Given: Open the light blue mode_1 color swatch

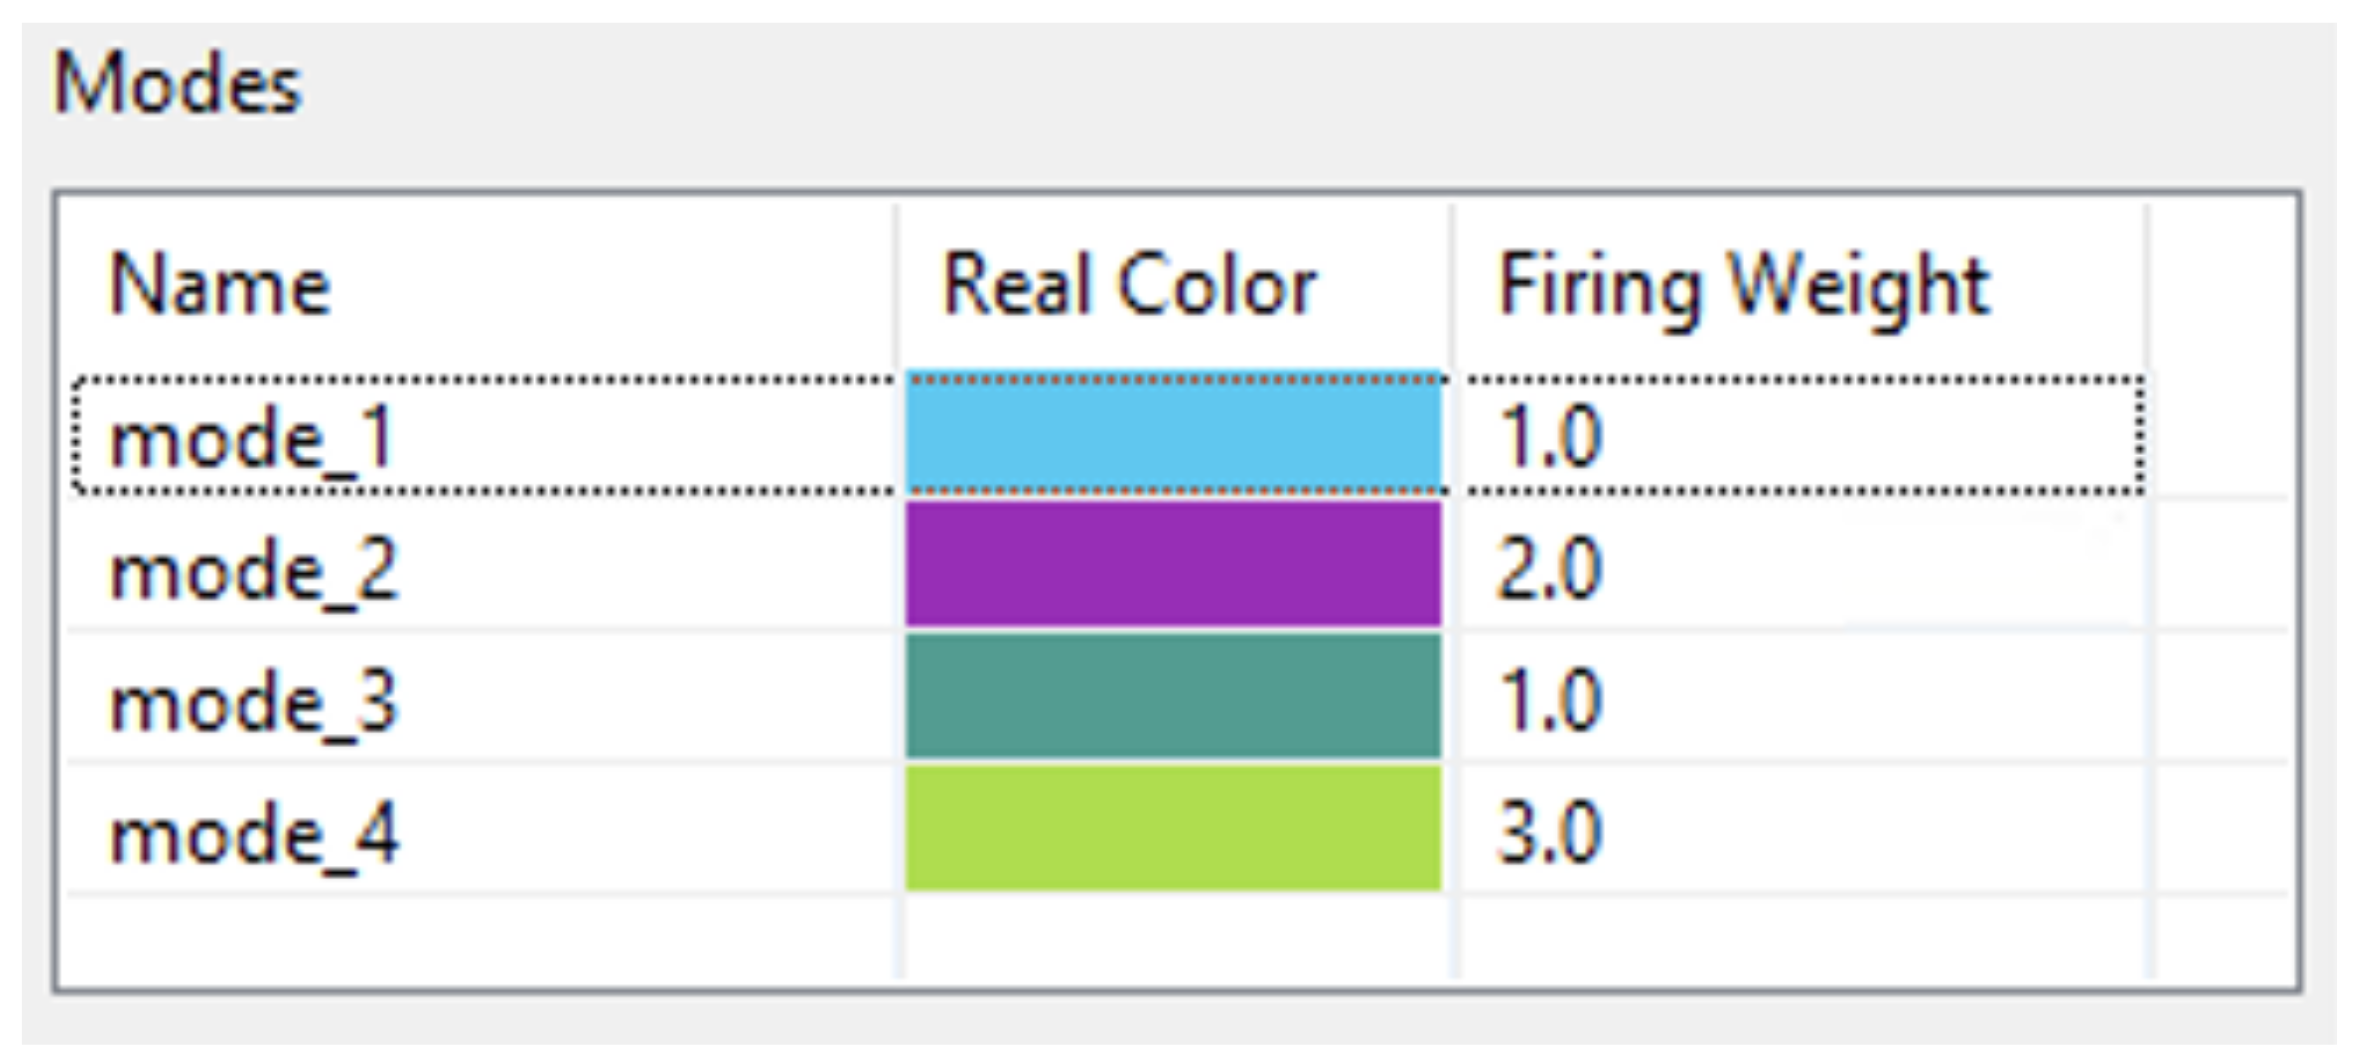Looking at the screenshot, I should 1173,435.
